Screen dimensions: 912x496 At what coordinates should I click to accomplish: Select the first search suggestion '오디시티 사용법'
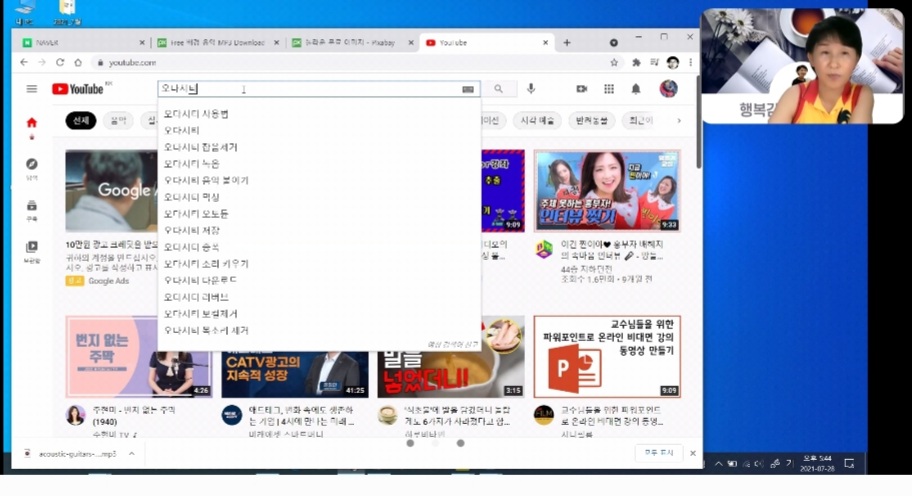coord(196,114)
